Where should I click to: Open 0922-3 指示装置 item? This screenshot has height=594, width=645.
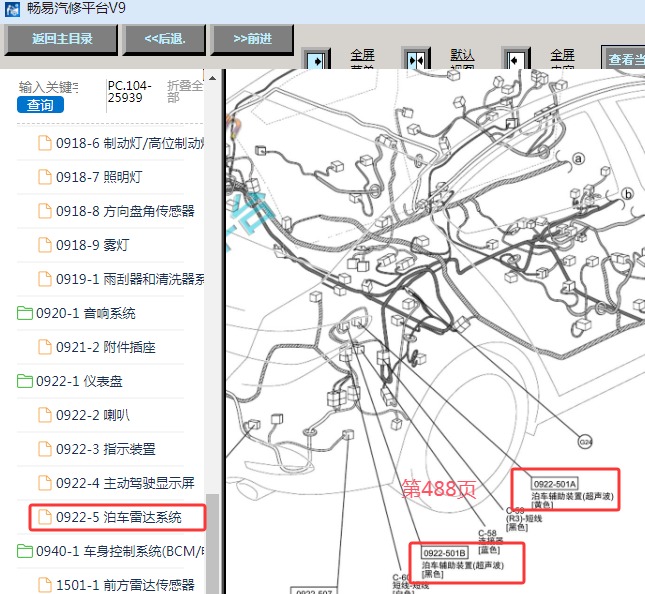[106, 449]
